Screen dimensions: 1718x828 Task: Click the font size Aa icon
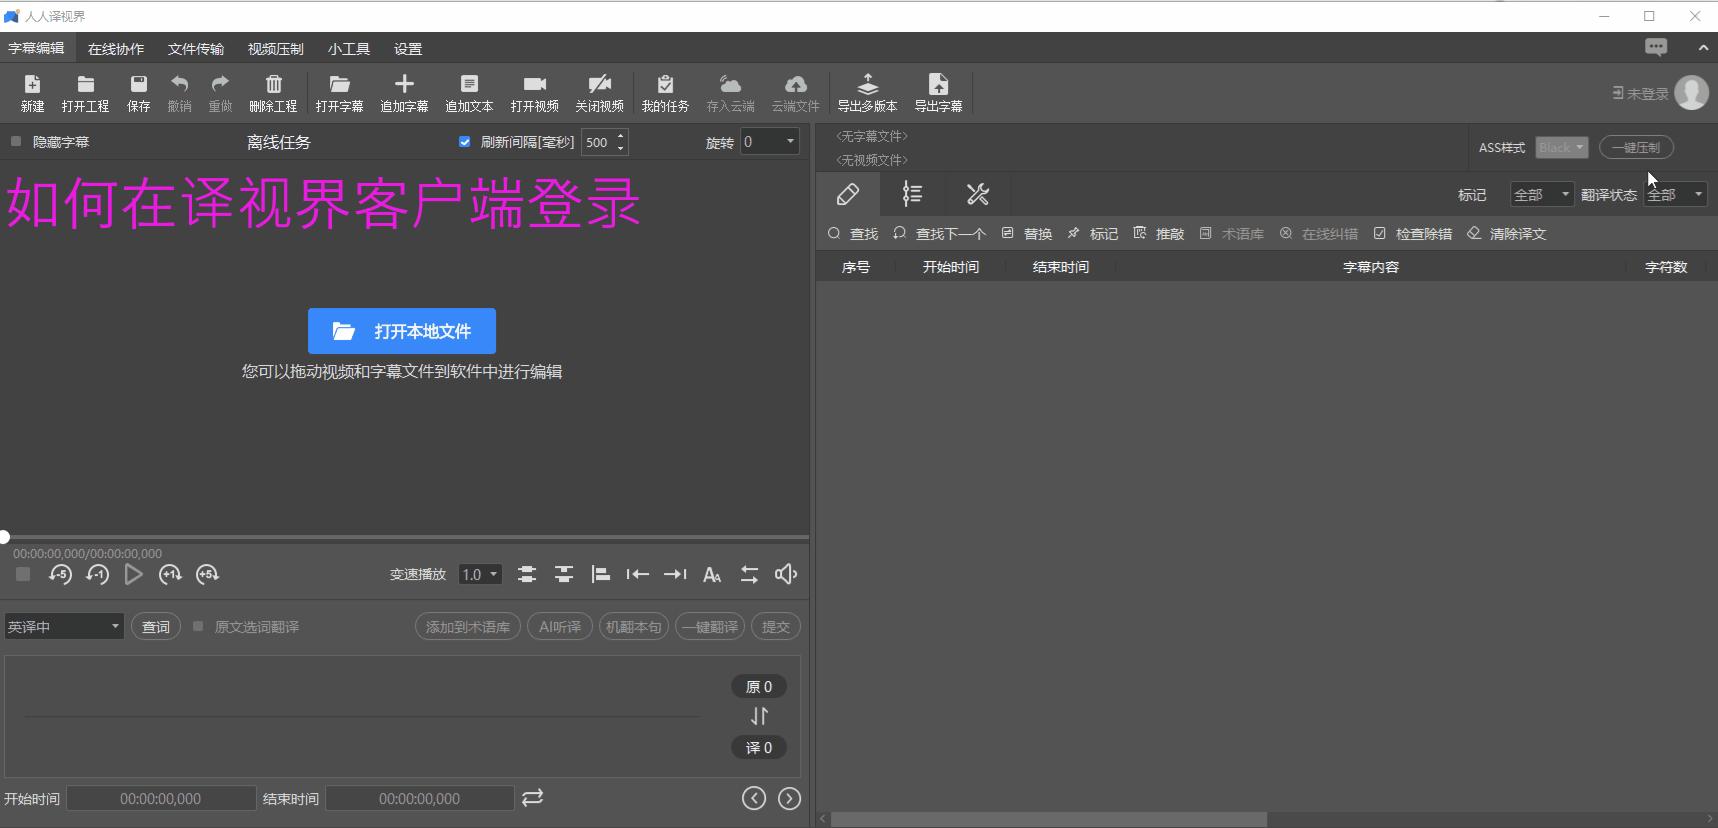click(x=712, y=574)
